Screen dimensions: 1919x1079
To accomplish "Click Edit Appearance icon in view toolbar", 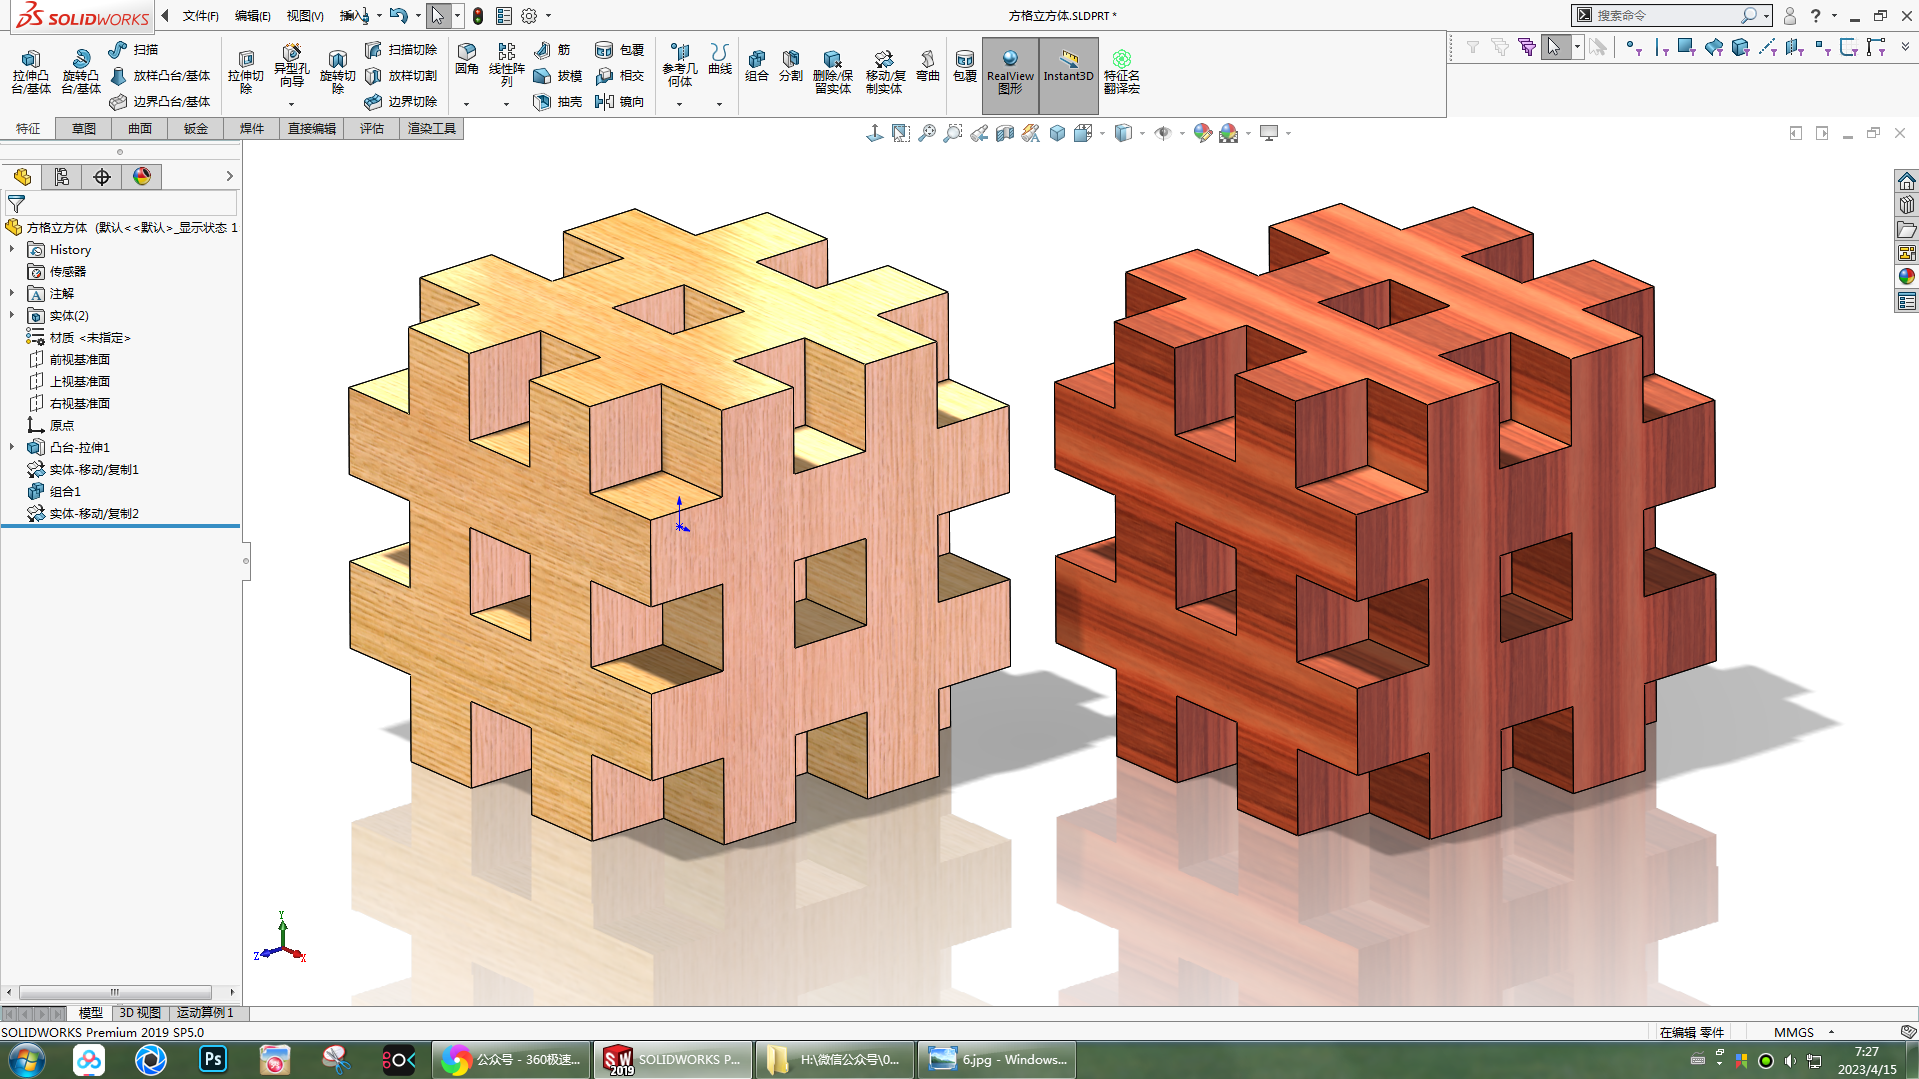I will click(x=1202, y=133).
